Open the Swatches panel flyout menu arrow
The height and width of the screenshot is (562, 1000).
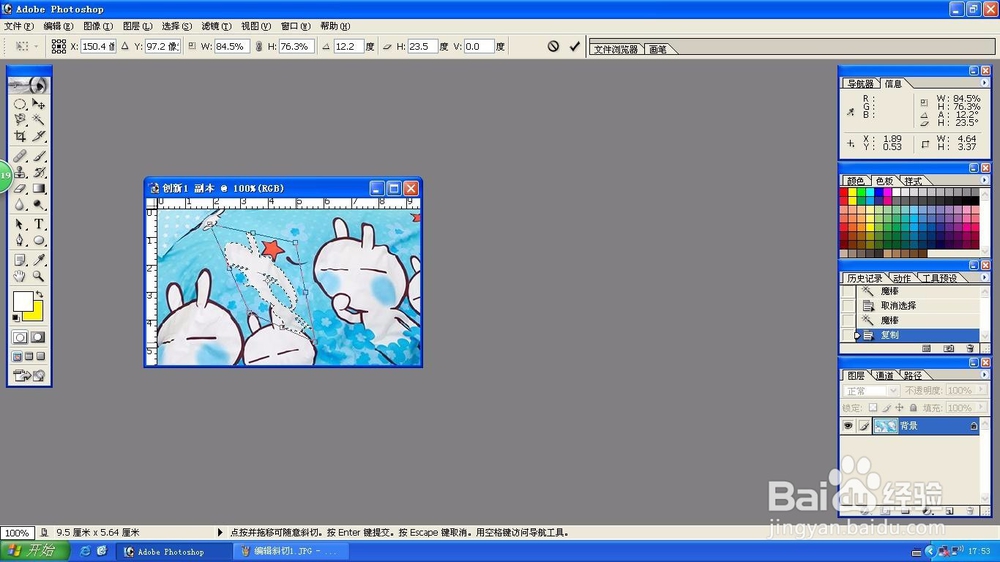tap(983, 180)
